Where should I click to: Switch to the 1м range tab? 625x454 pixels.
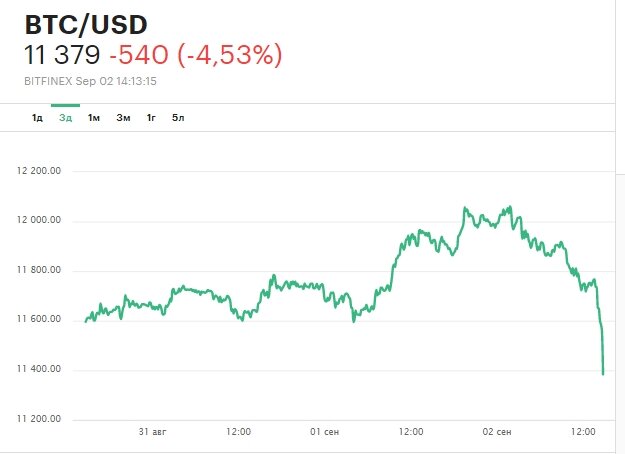94,118
